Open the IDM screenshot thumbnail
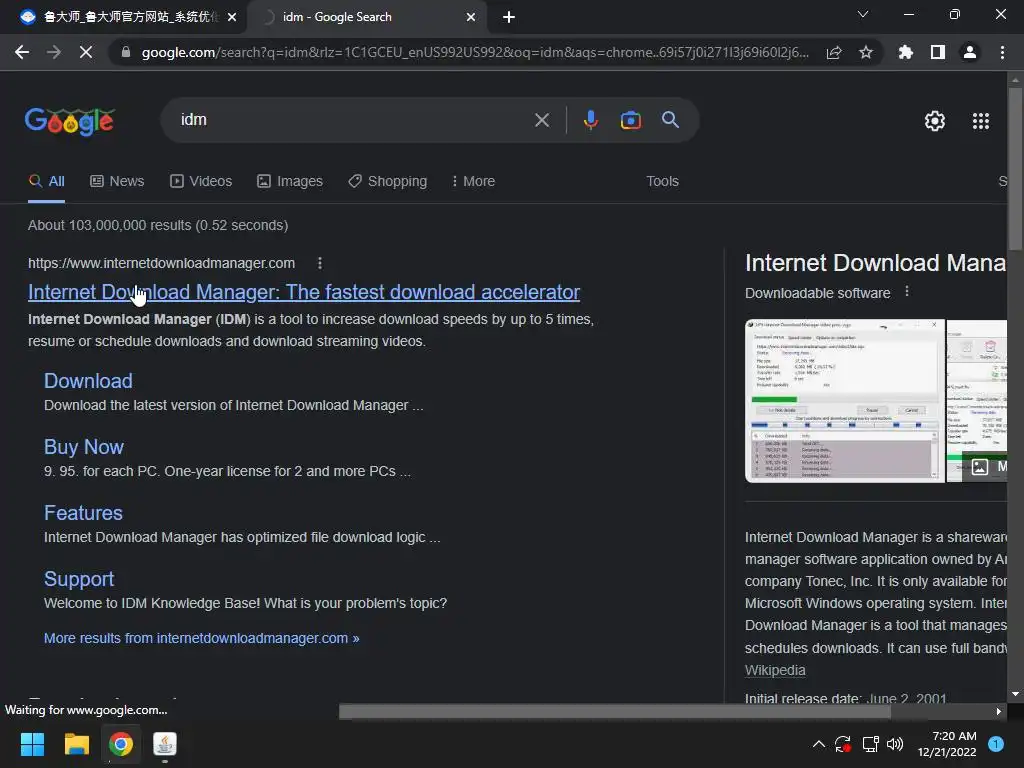The width and height of the screenshot is (1024, 768). coord(844,401)
